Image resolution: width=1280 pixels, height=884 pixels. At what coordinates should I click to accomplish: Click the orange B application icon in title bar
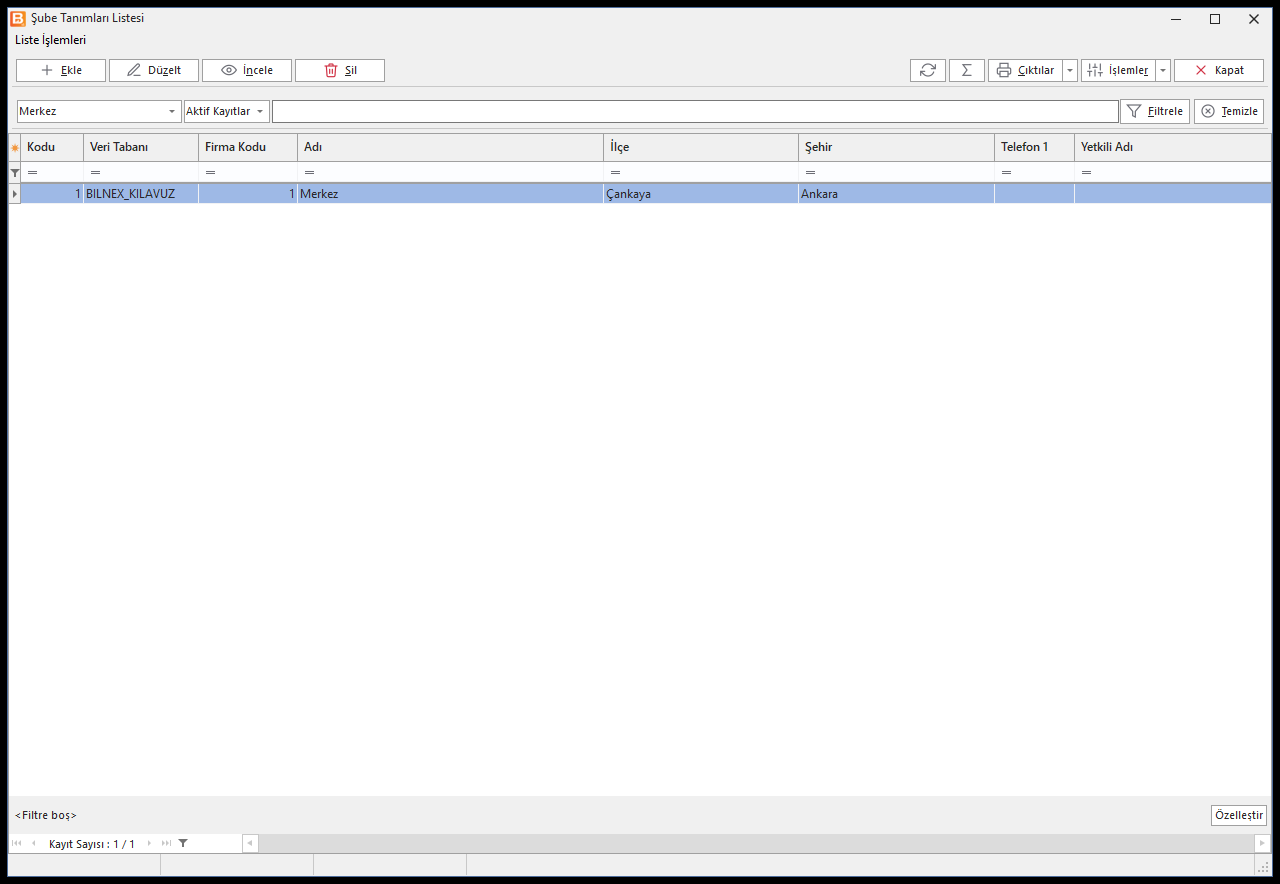pyautogui.click(x=17, y=18)
